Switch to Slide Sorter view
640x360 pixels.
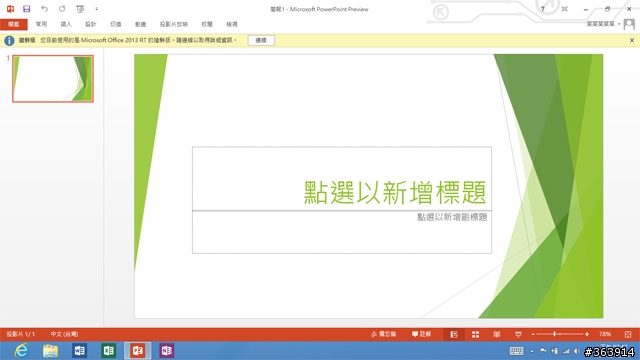point(476,334)
